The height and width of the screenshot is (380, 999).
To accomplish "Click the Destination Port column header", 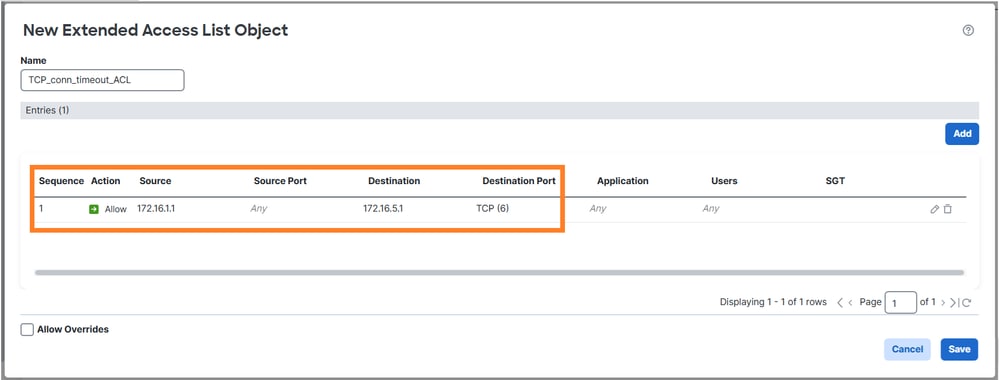I will (519, 181).
